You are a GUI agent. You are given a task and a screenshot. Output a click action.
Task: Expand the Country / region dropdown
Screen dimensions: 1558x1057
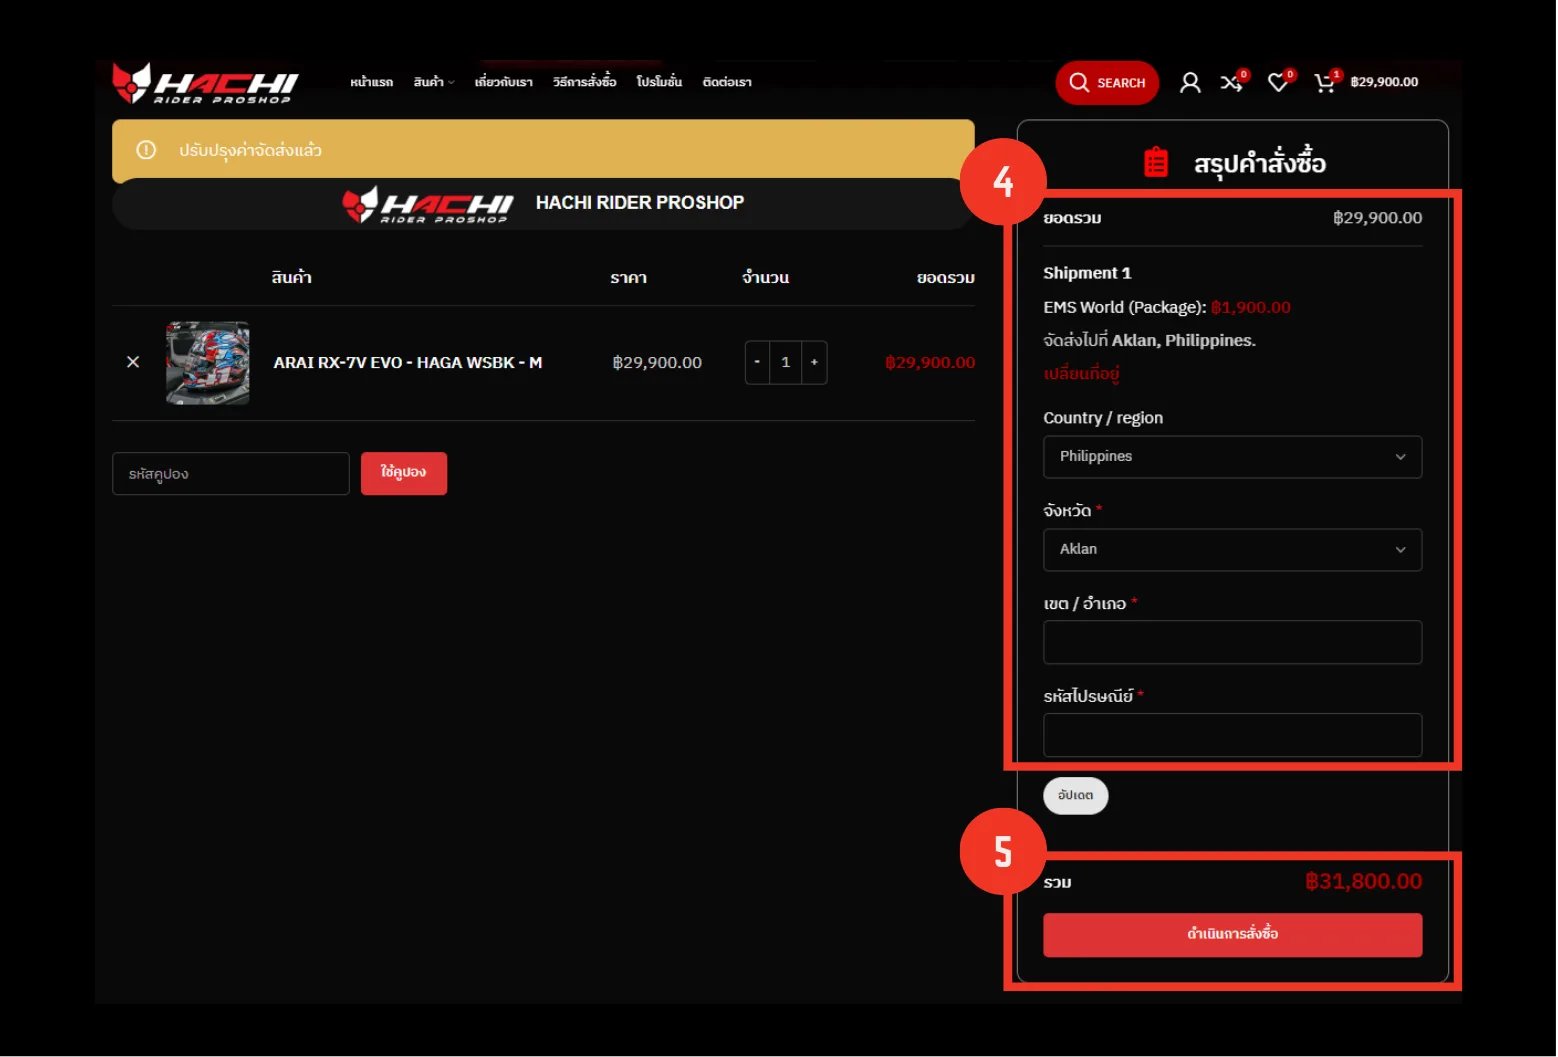[1232, 457]
